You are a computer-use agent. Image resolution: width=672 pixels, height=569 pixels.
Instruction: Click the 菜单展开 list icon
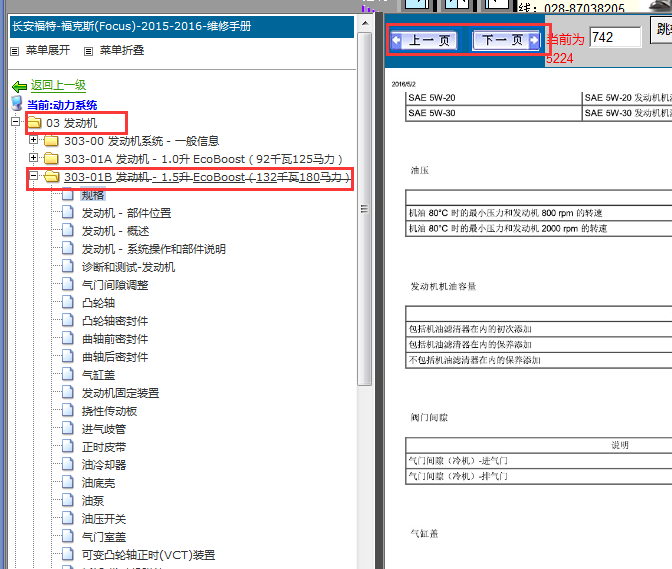click(15, 51)
